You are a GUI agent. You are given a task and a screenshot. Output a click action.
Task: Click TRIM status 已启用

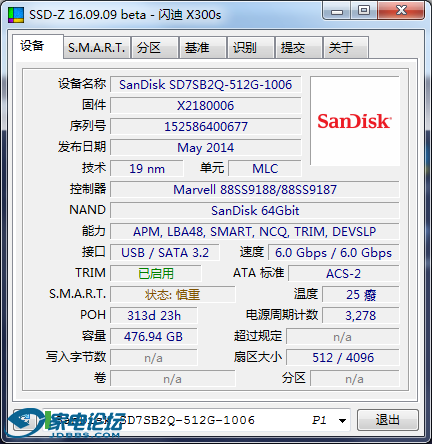coord(156,274)
